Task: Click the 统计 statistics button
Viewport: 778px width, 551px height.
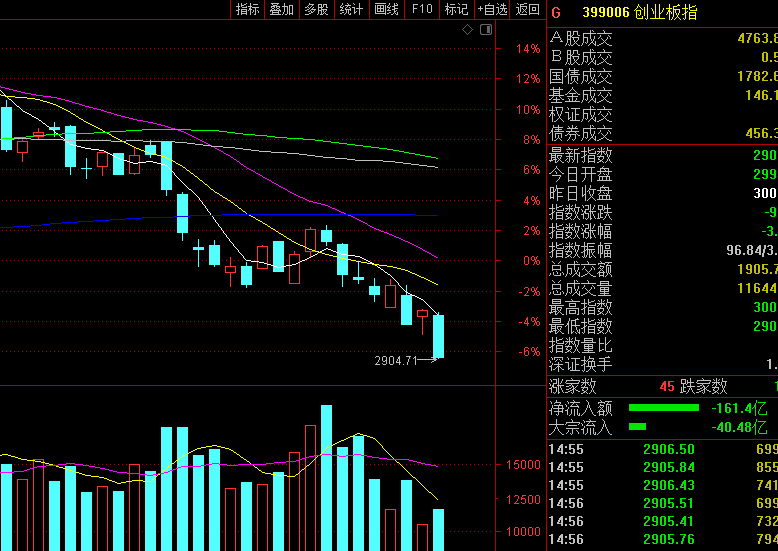Action: click(351, 10)
